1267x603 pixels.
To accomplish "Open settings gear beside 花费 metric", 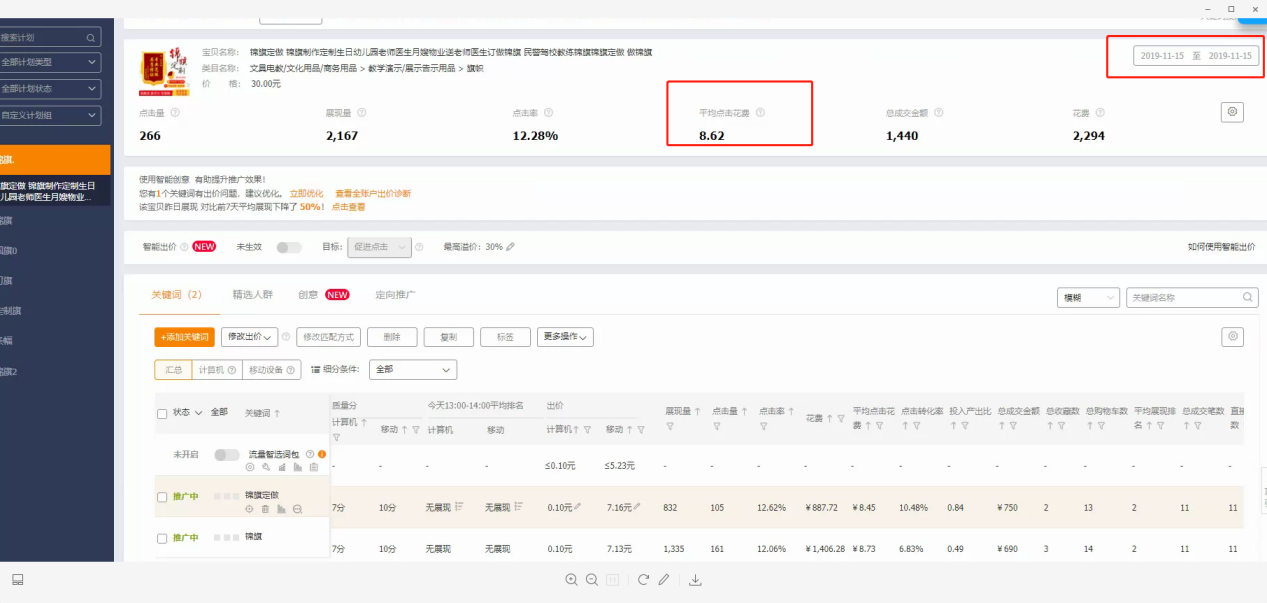I will point(1232,112).
